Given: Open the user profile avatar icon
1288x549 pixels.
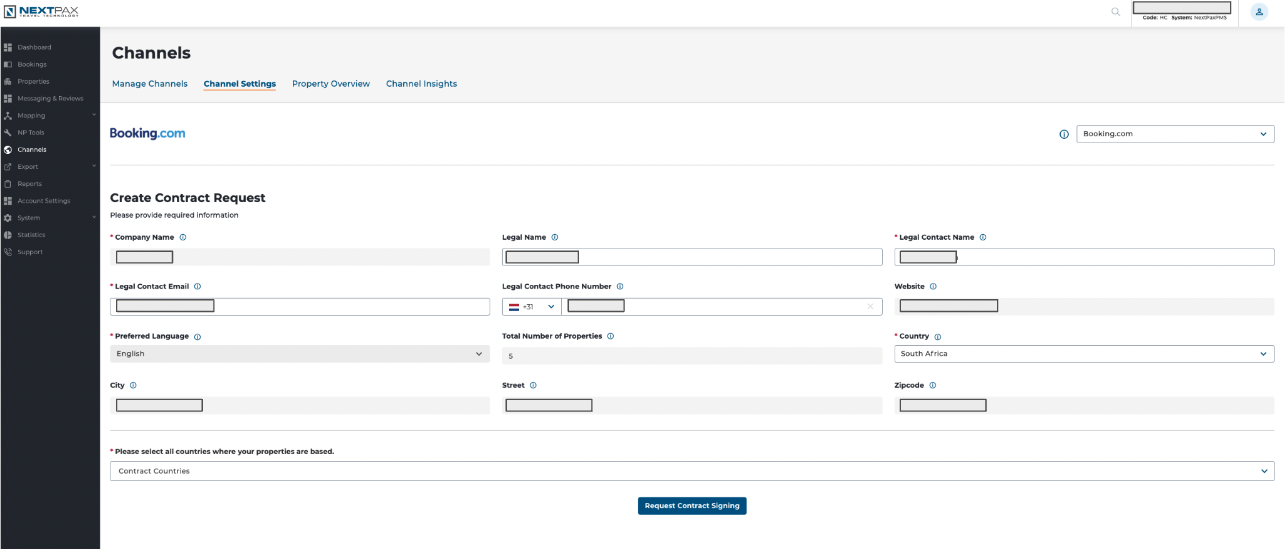Looking at the screenshot, I should pyautogui.click(x=1259, y=12).
